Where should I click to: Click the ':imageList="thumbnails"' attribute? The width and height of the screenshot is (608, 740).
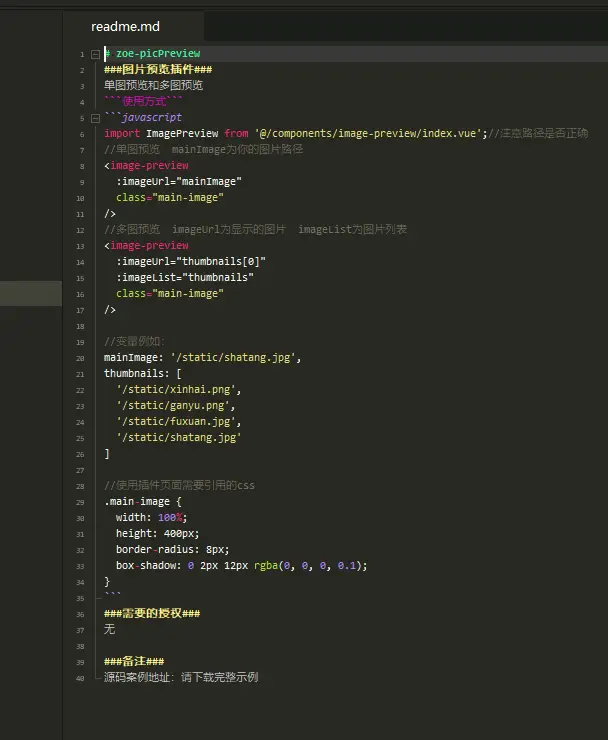184,278
